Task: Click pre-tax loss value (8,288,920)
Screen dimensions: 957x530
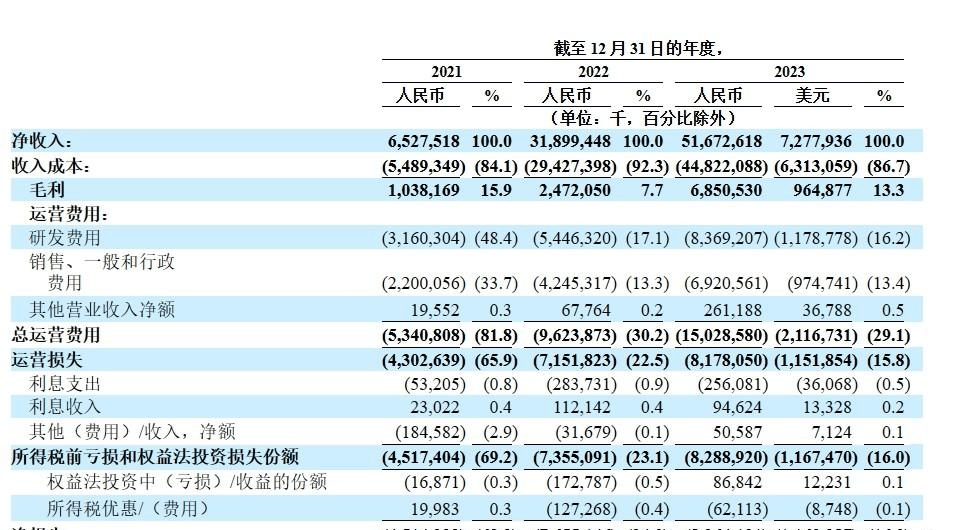Action: [726, 457]
